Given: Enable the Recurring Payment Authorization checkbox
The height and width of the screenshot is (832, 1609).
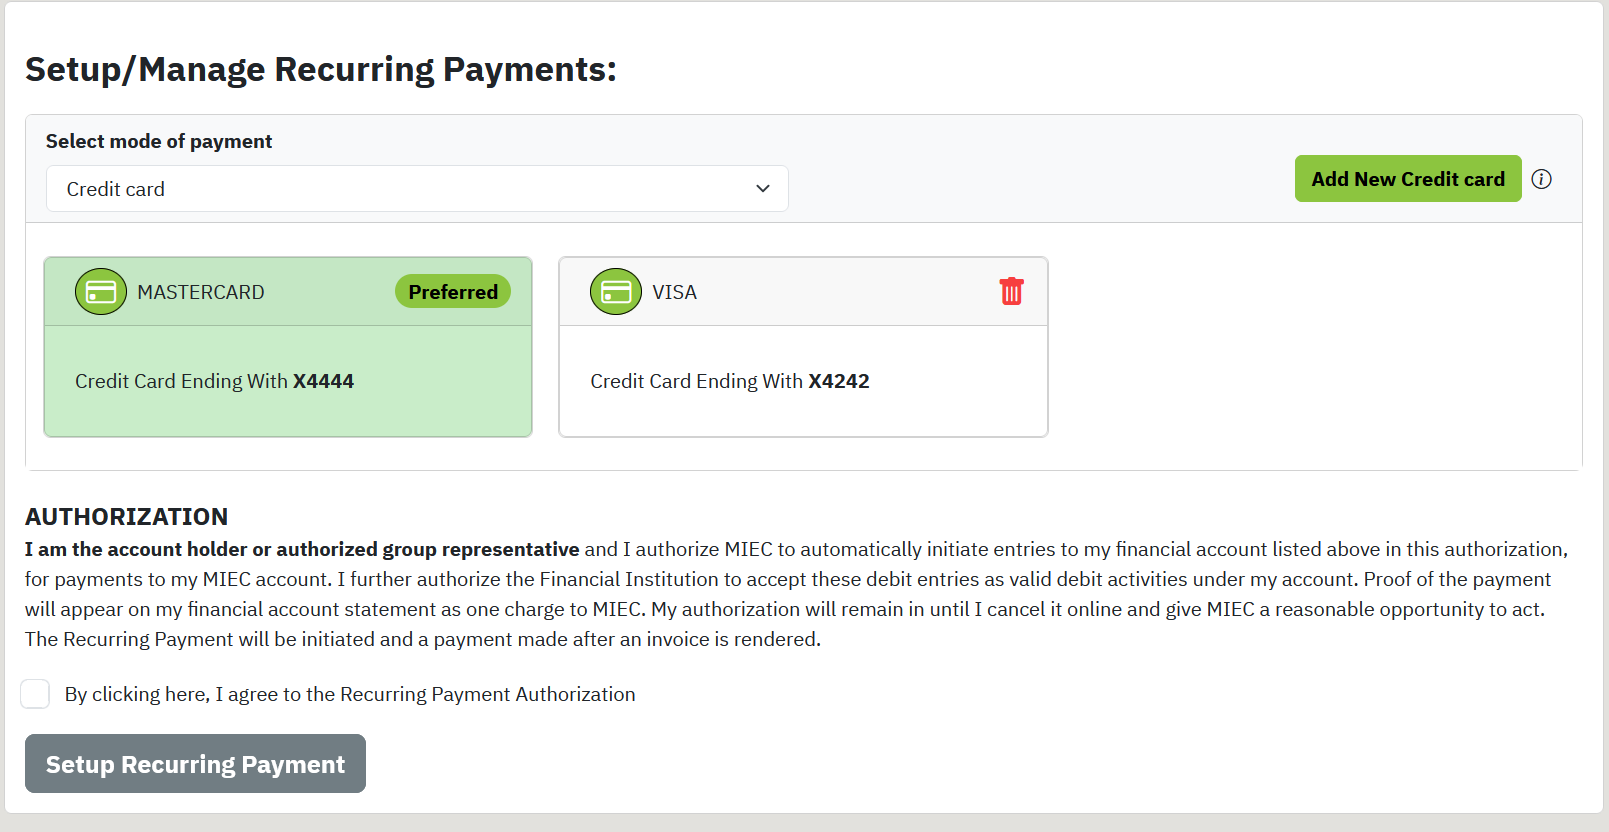Looking at the screenshot, I should pyautogui.click(x=35, y=693).
